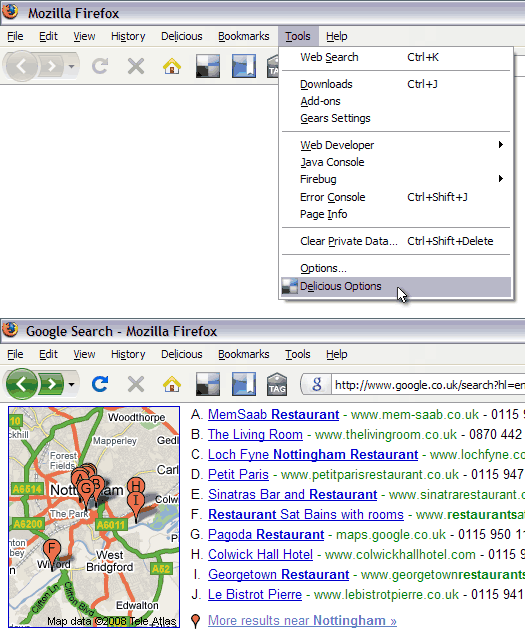Choose Gears Settings from the Tools menu
Viewport: 525px width, 637px height.
(396, 118)
